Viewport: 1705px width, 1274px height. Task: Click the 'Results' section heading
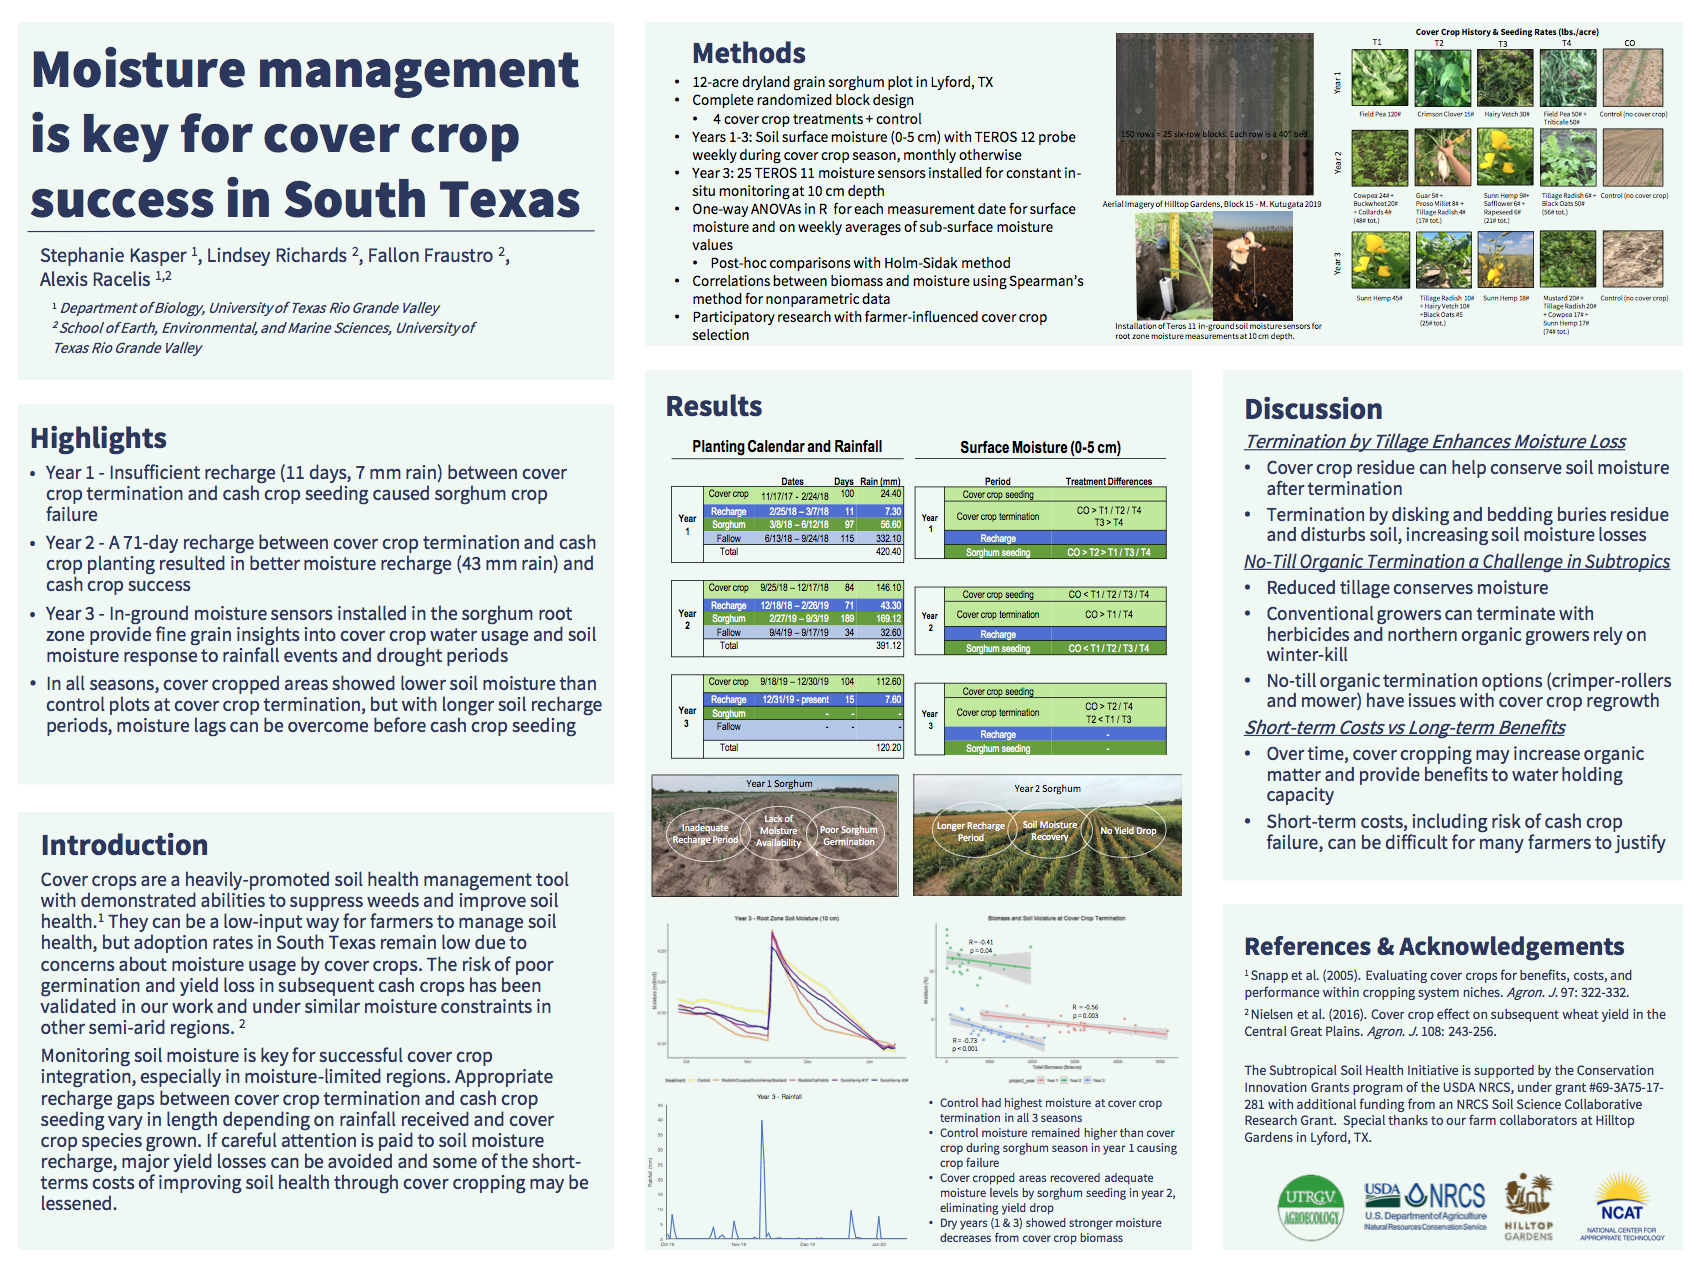point(714,406)
